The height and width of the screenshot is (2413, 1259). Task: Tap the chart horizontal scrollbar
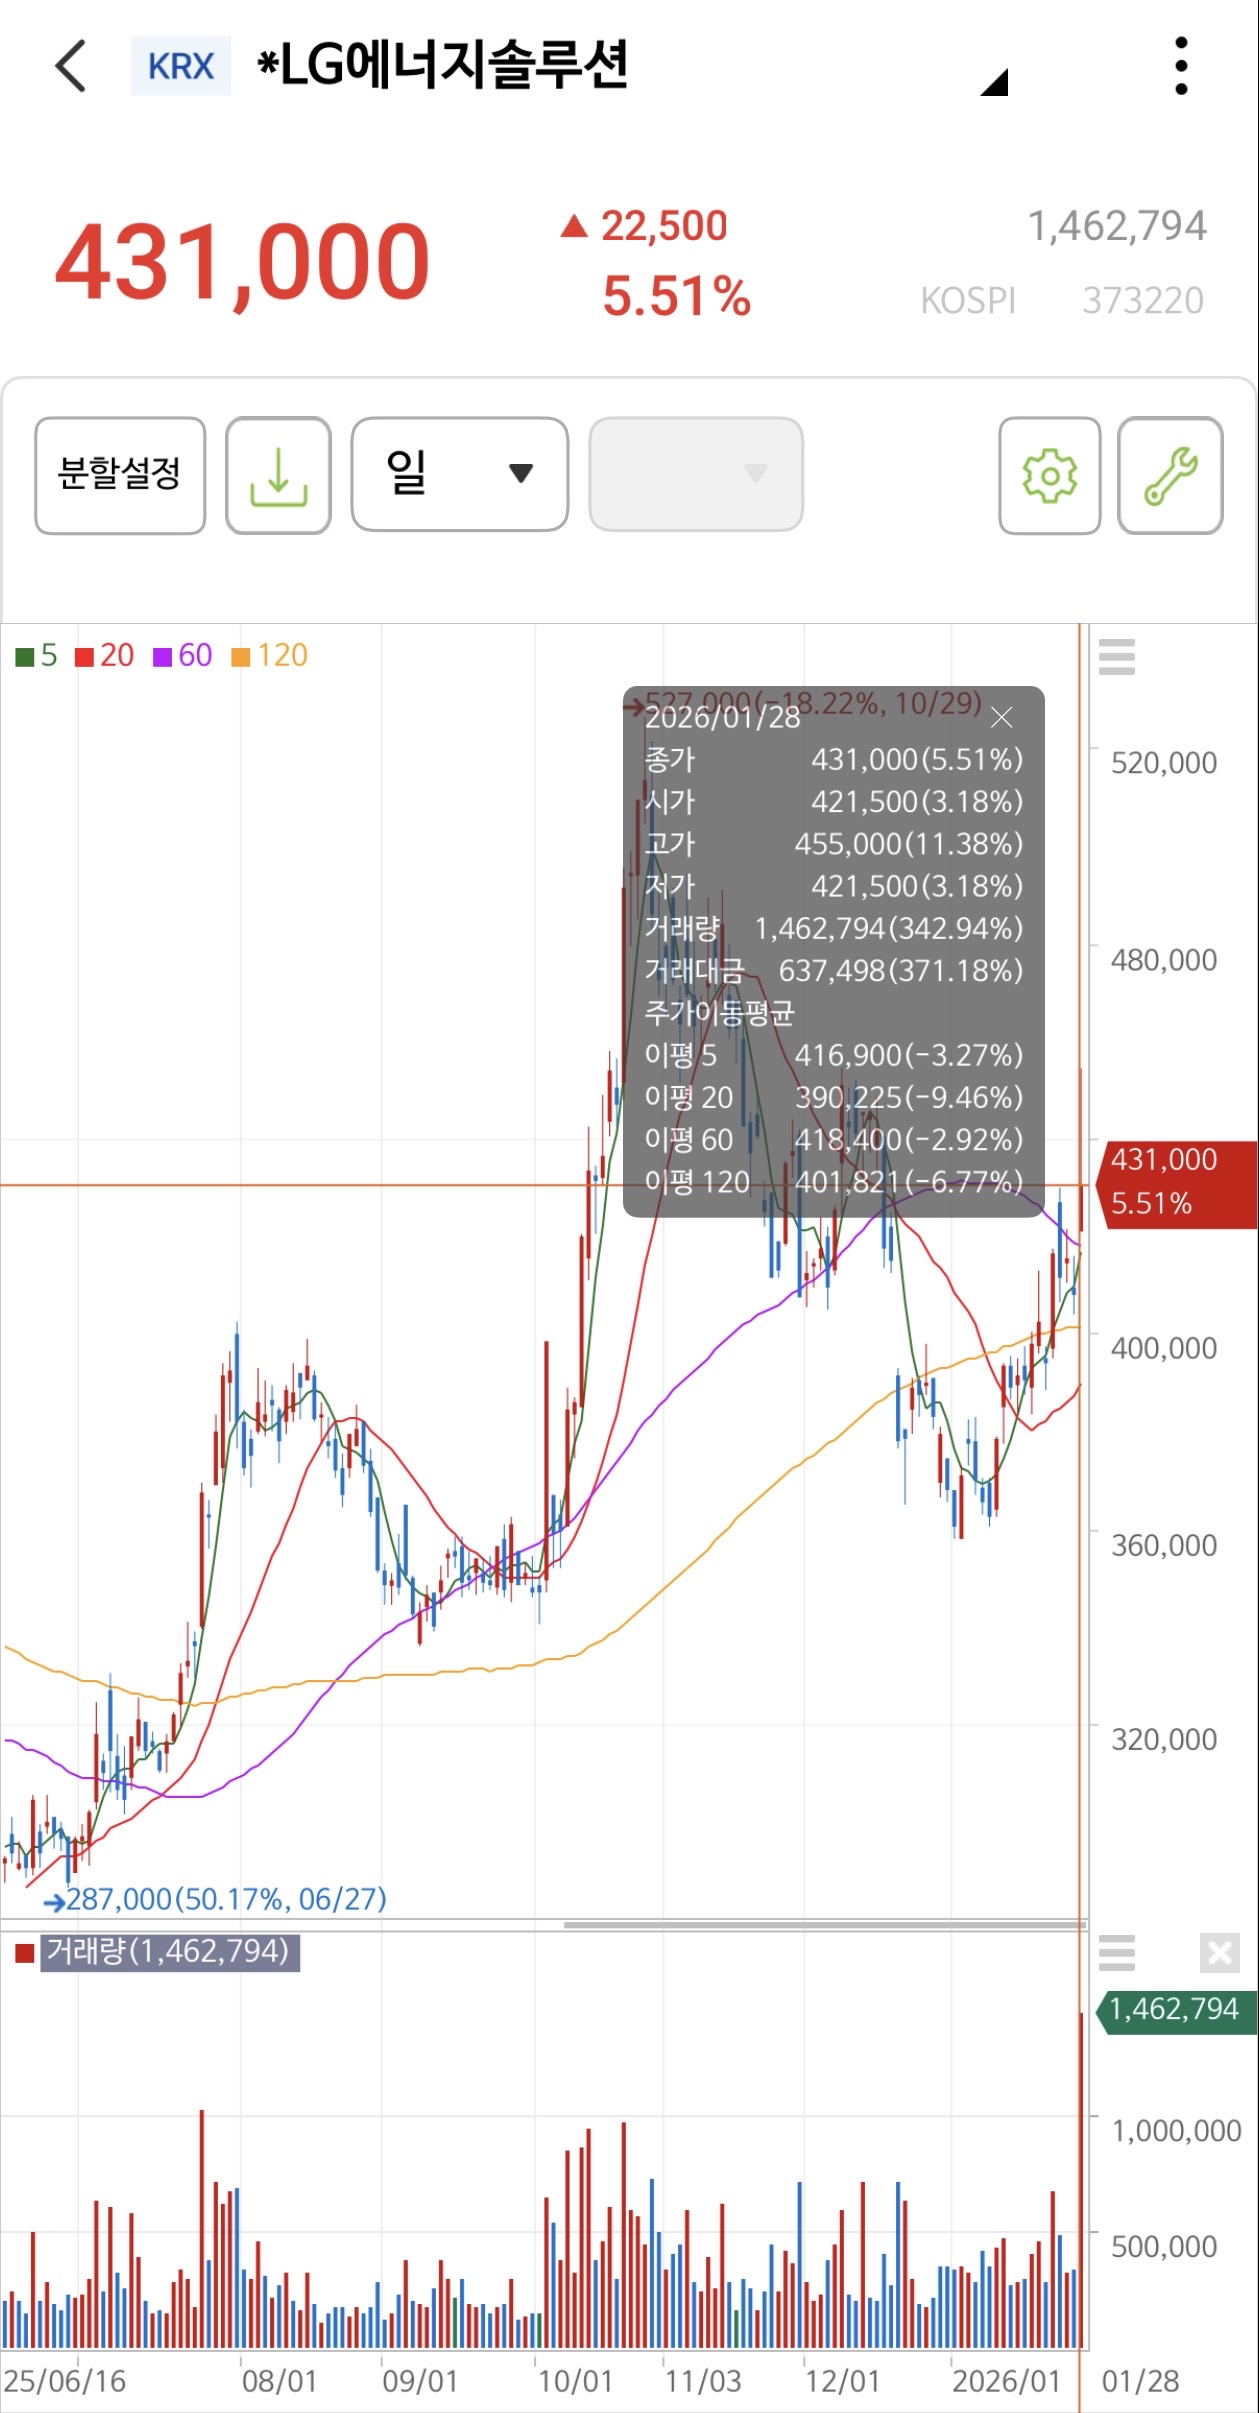(x=824, y=1924)
